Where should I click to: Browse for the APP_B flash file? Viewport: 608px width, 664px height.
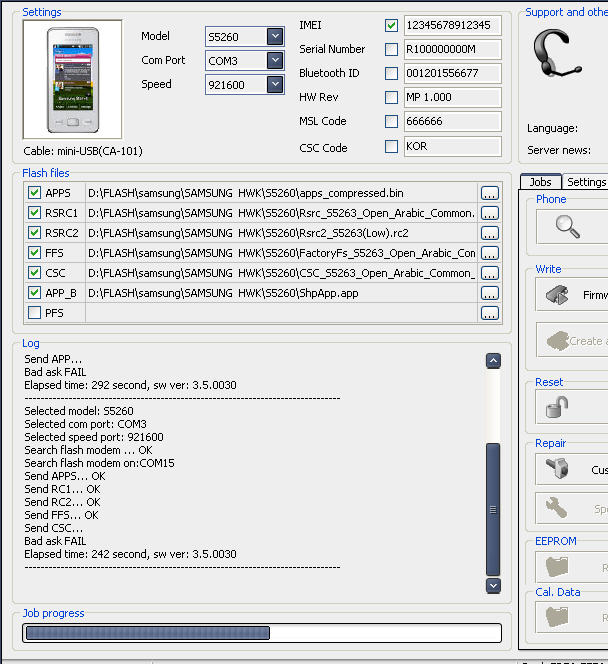tap(489, 293)
